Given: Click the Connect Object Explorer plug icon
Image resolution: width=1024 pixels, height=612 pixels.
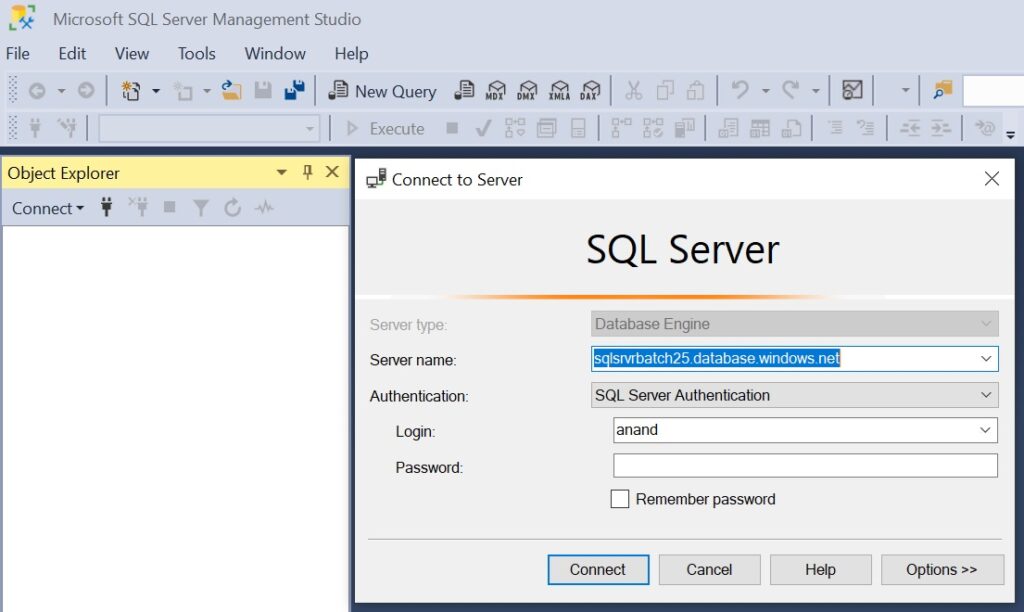Looking at the screenshot, I should point(106,208).
